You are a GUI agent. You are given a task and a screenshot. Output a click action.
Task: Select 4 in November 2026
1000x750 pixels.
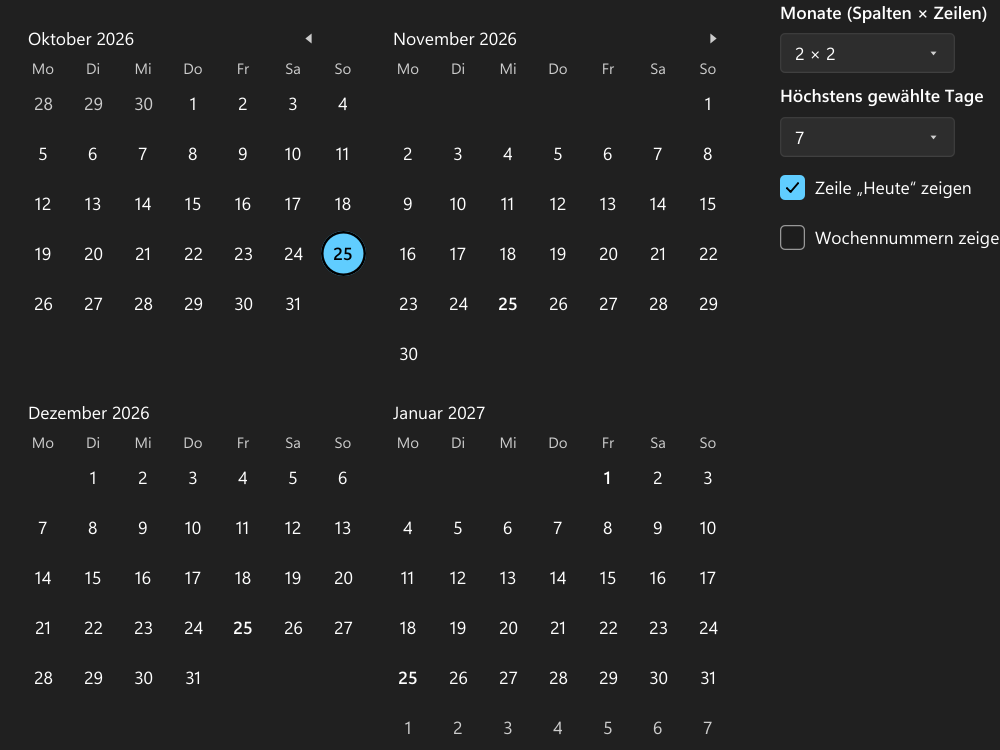[x=508, y=154]
